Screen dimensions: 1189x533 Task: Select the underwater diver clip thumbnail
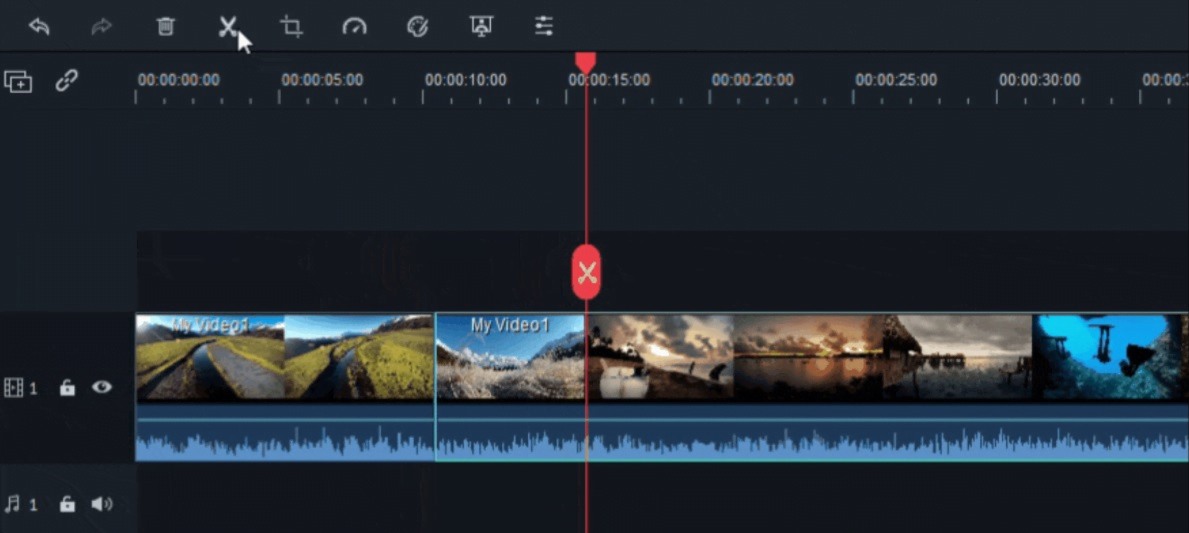click(x=1109, y=358)
